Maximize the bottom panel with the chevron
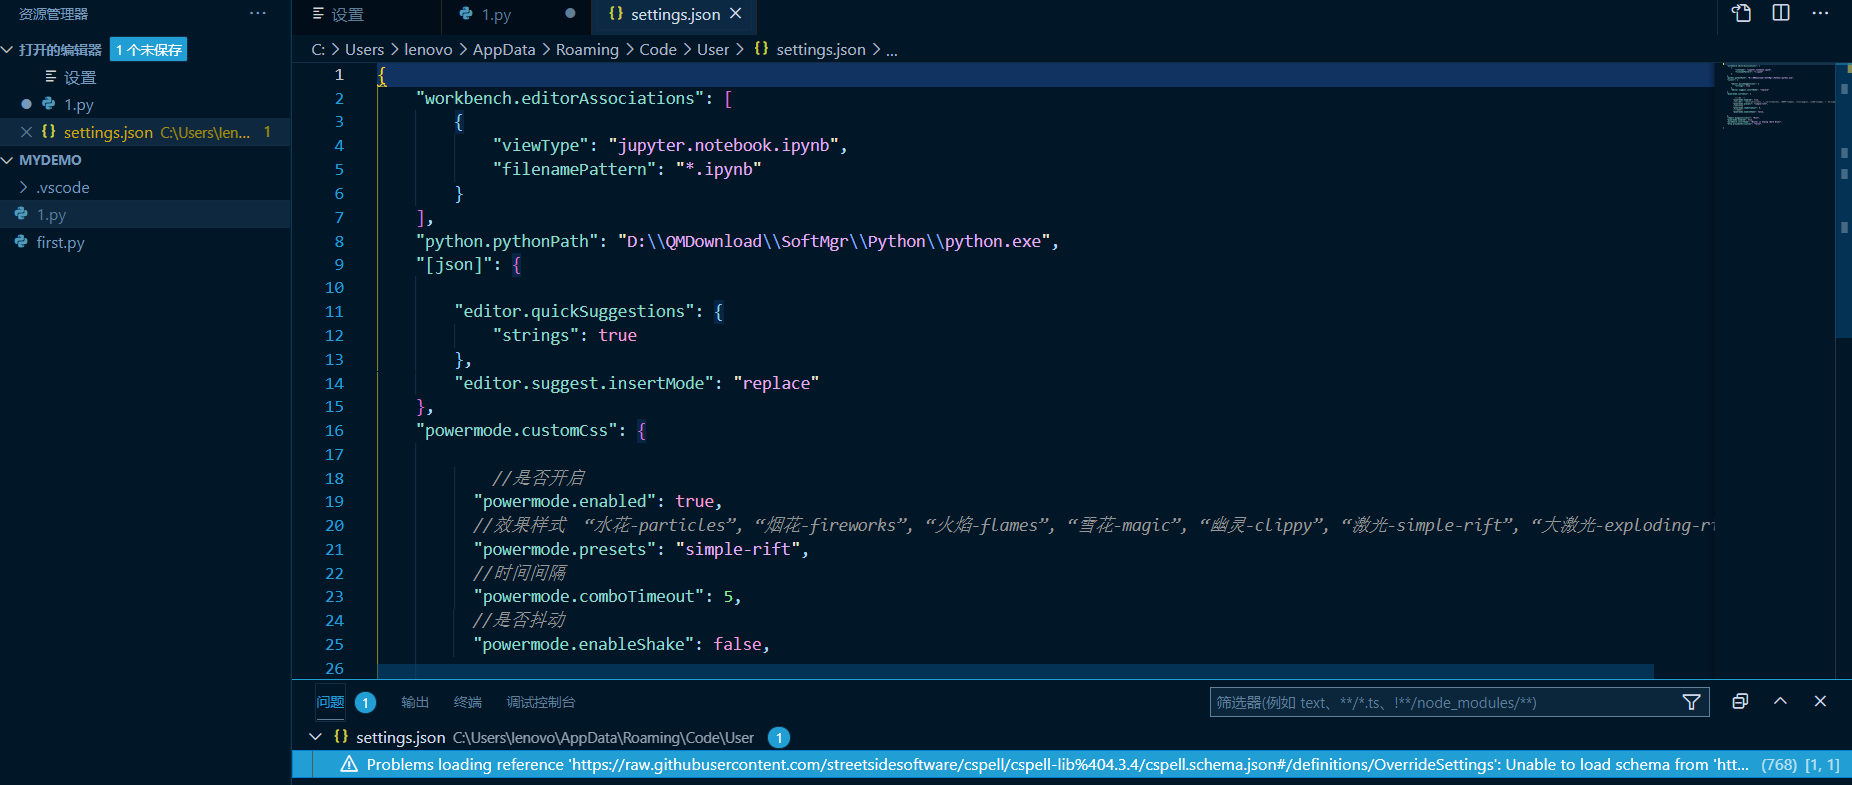Viewport: 1852px width, 785px height. tap(1780, 702)
